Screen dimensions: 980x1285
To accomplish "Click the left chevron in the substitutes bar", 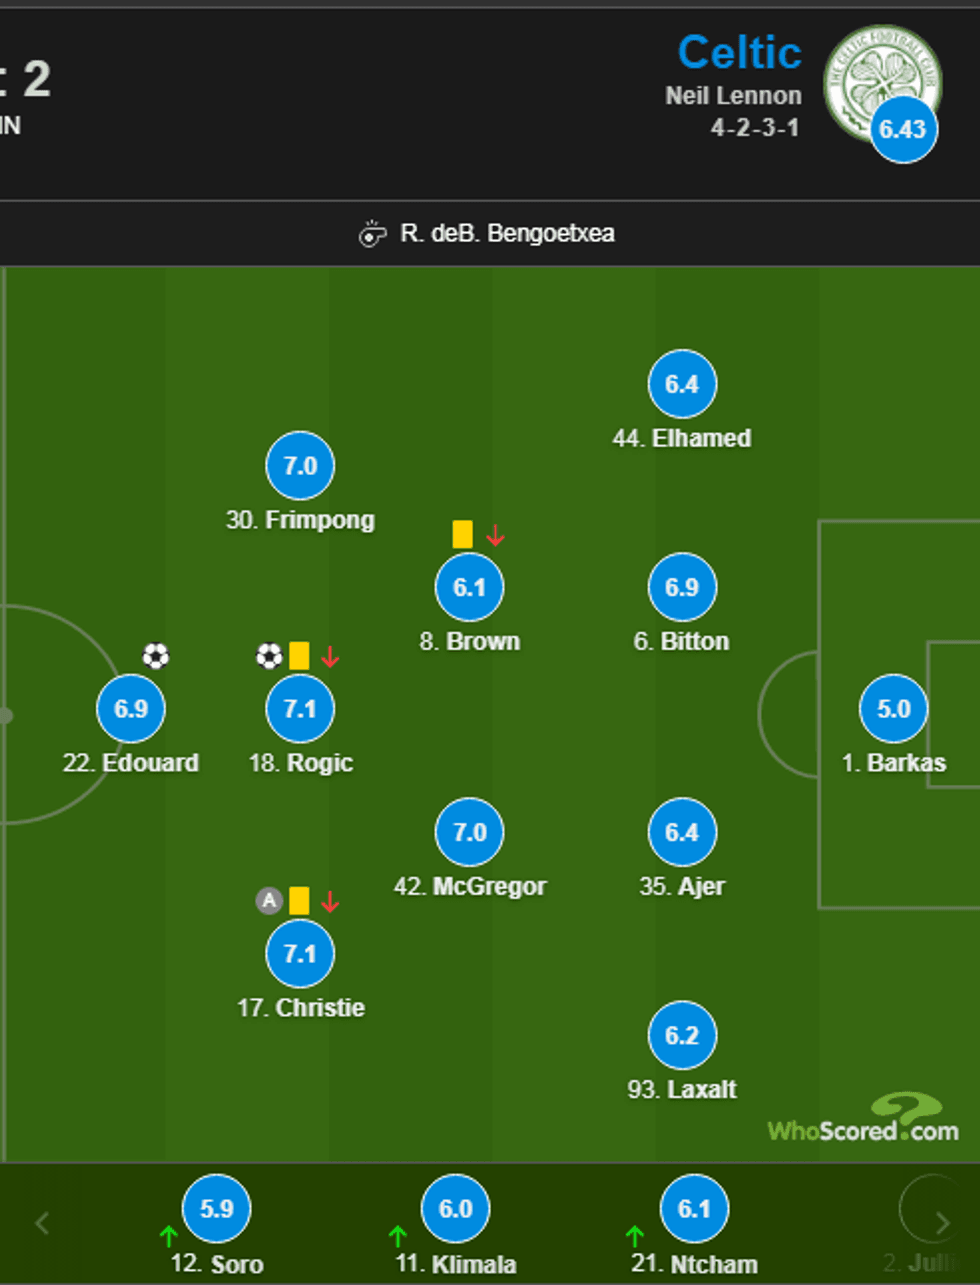I will point(42,1221).
